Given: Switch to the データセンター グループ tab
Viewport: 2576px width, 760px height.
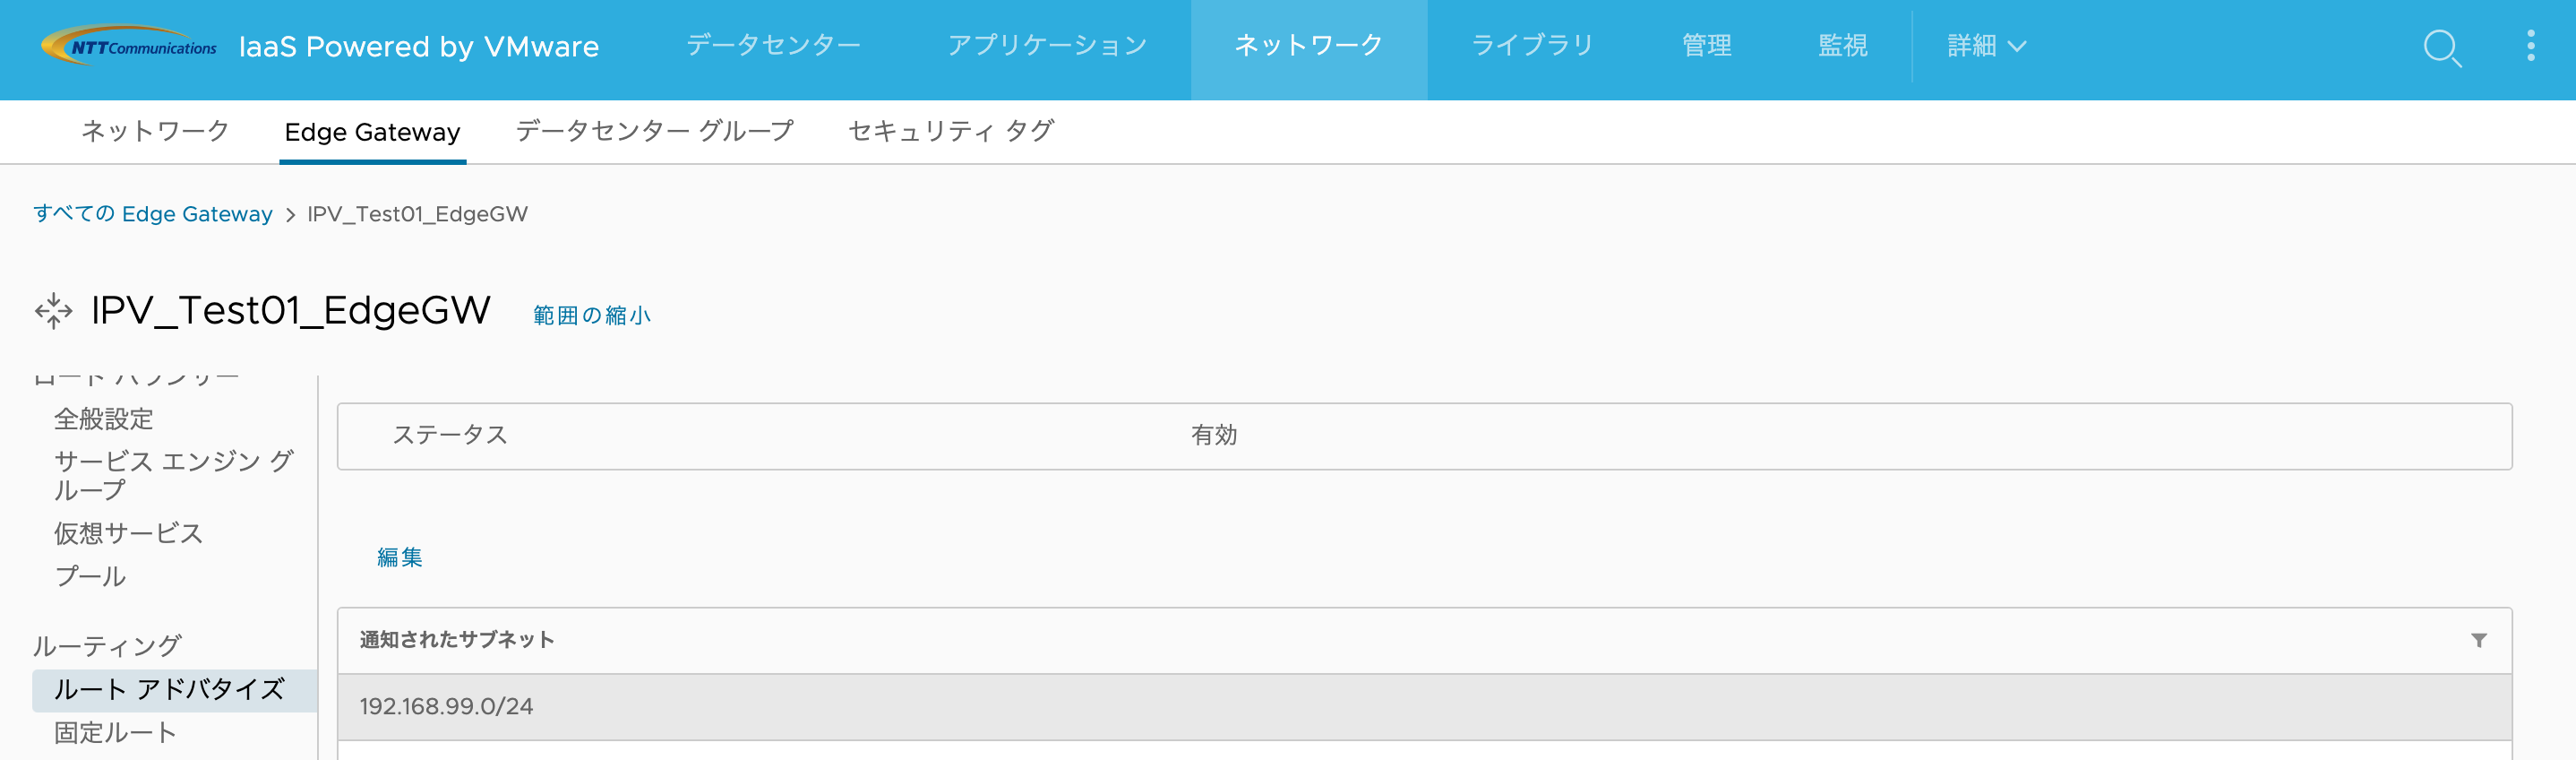Looking at the screenshot, I should pyautogui.click(x=653, y=130).
